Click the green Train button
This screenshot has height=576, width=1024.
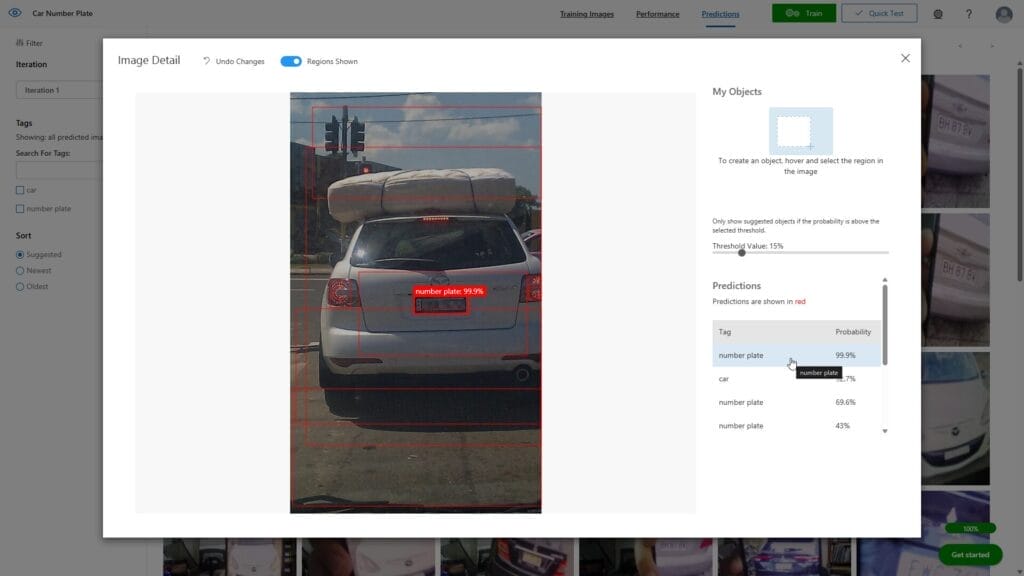coord(804,13)
